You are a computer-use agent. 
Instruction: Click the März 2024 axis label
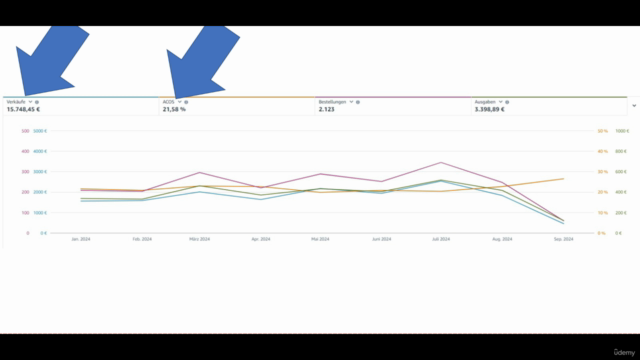point(200,239)
